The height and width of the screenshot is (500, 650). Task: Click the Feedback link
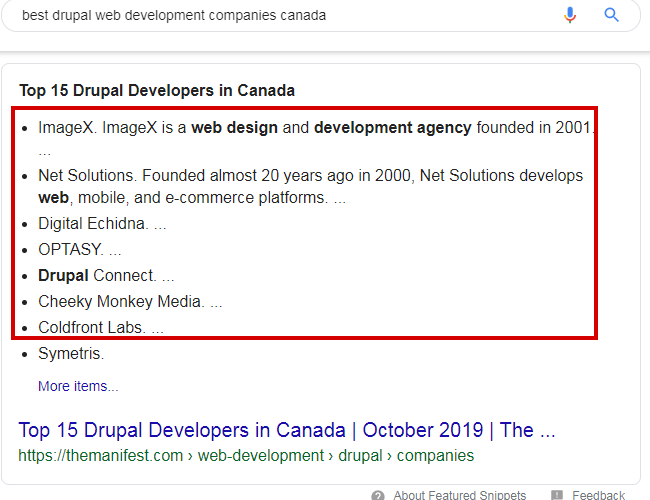[x=598, y=495]
